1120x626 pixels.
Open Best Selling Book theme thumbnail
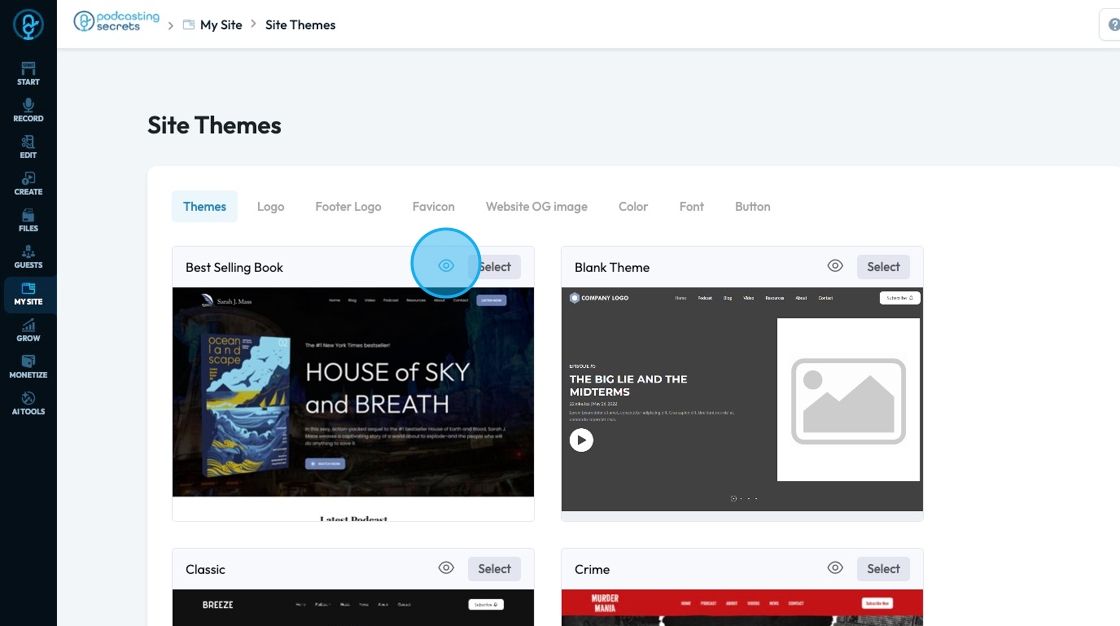[x=353, y=403]
